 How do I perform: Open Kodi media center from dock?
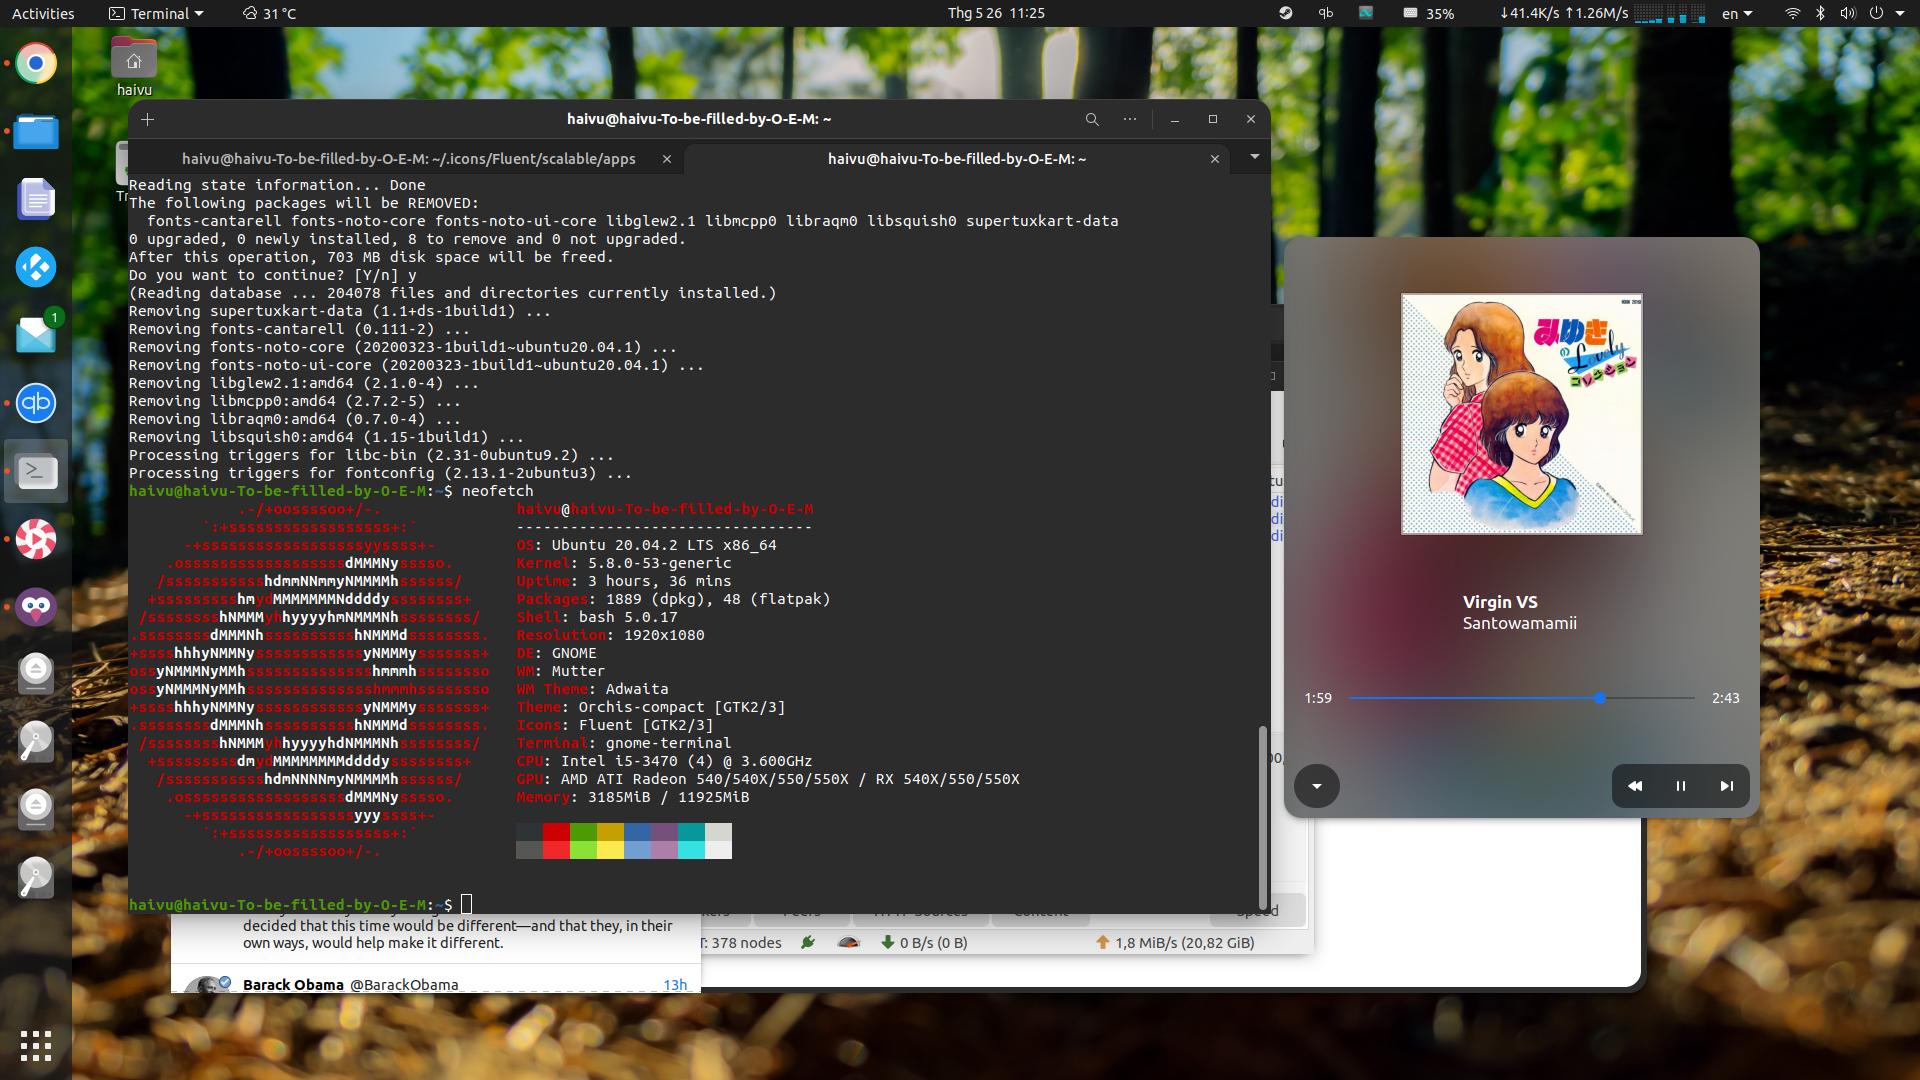coord(36,267)
